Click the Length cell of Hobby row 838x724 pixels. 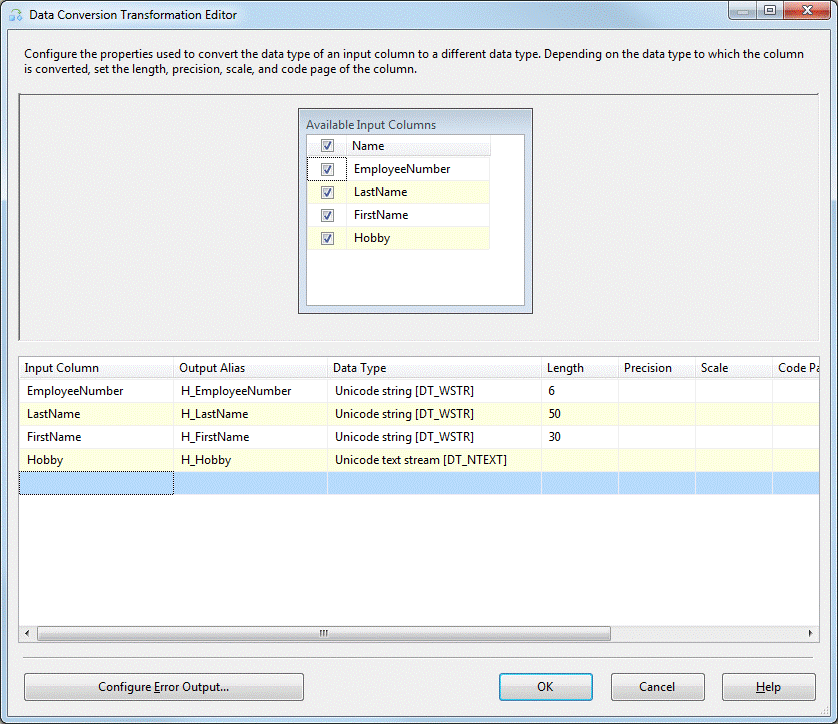580,460
